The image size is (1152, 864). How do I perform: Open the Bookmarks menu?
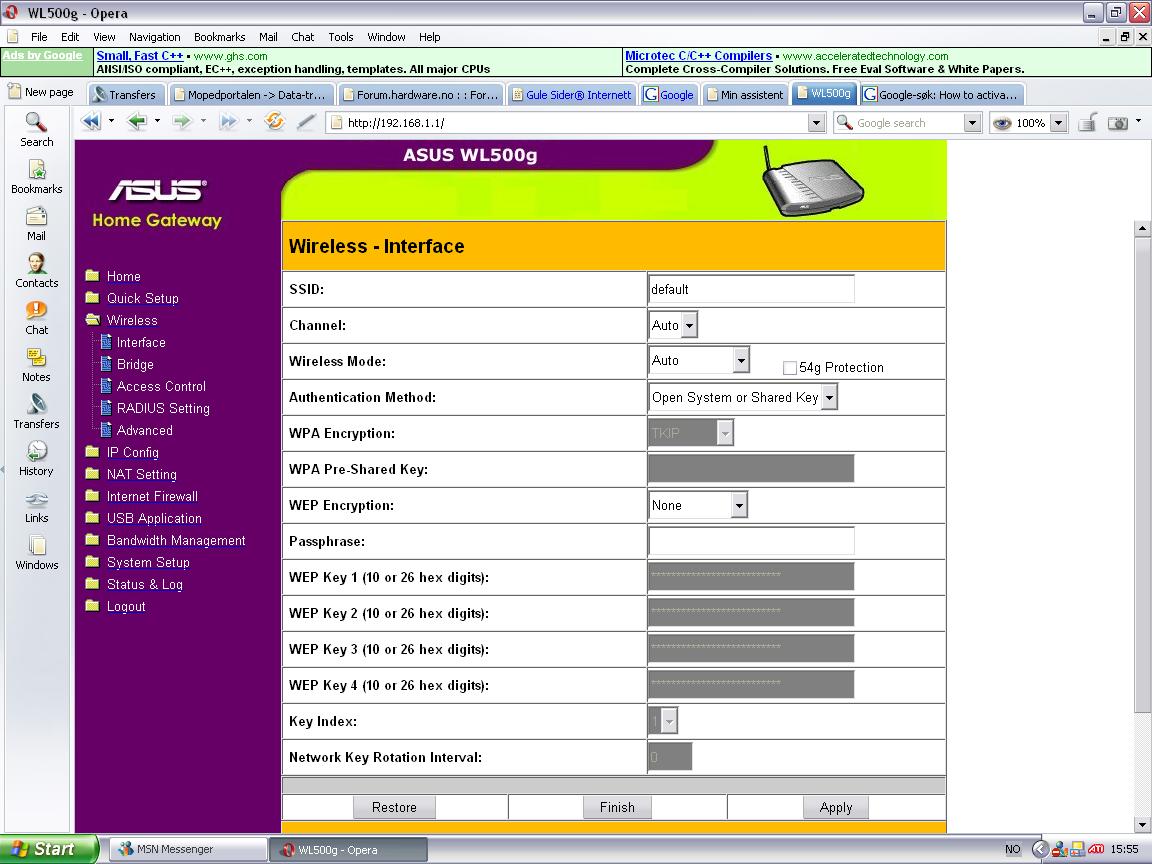[219, 37]
